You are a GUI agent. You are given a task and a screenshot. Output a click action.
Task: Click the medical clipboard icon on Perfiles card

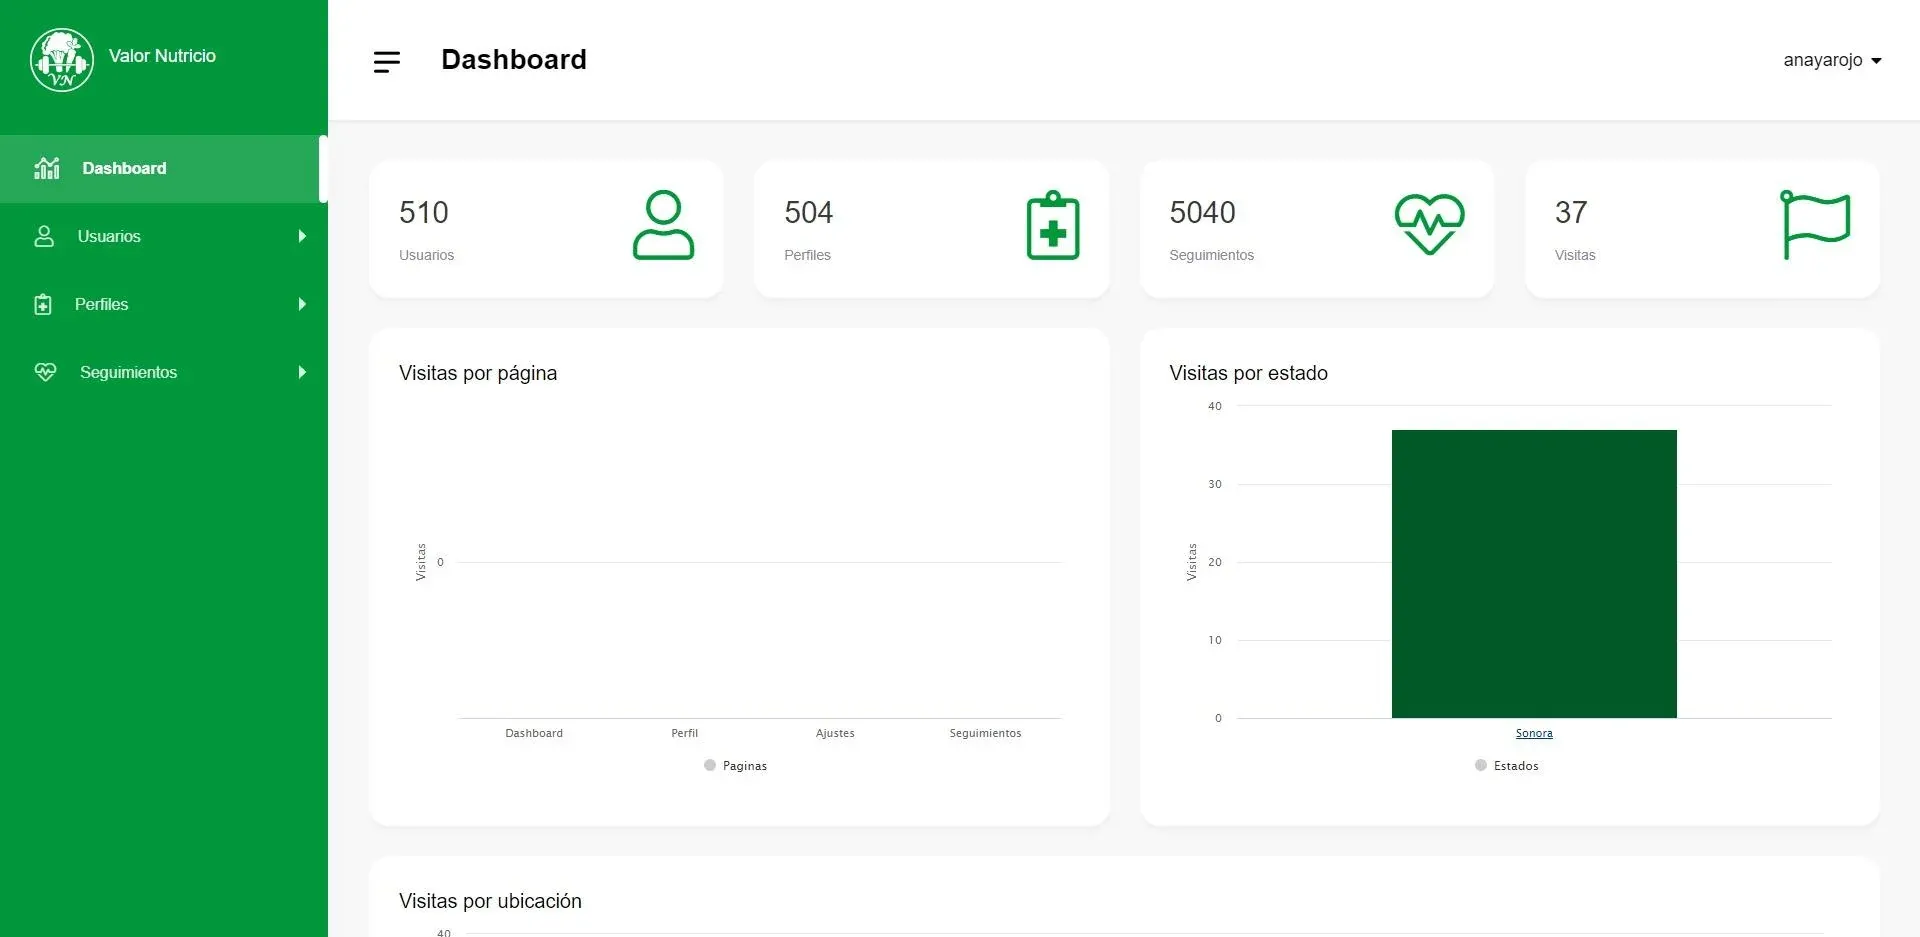click(1053, 225)
